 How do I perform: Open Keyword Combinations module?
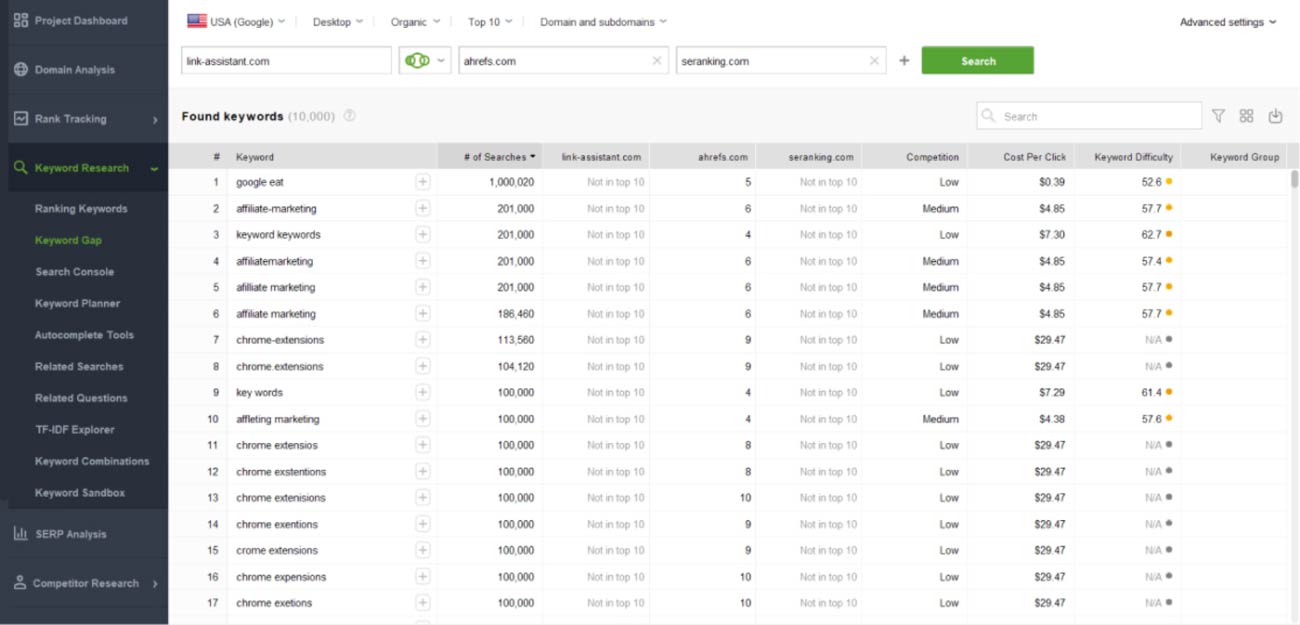(x=92, y=461)
